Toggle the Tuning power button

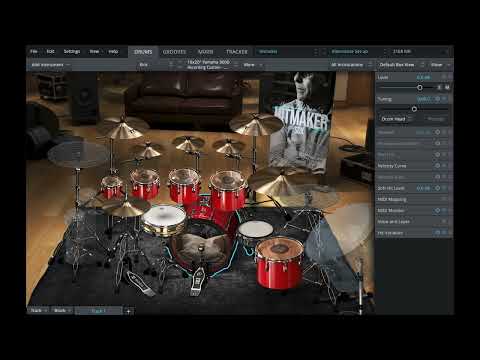point(438,99)
